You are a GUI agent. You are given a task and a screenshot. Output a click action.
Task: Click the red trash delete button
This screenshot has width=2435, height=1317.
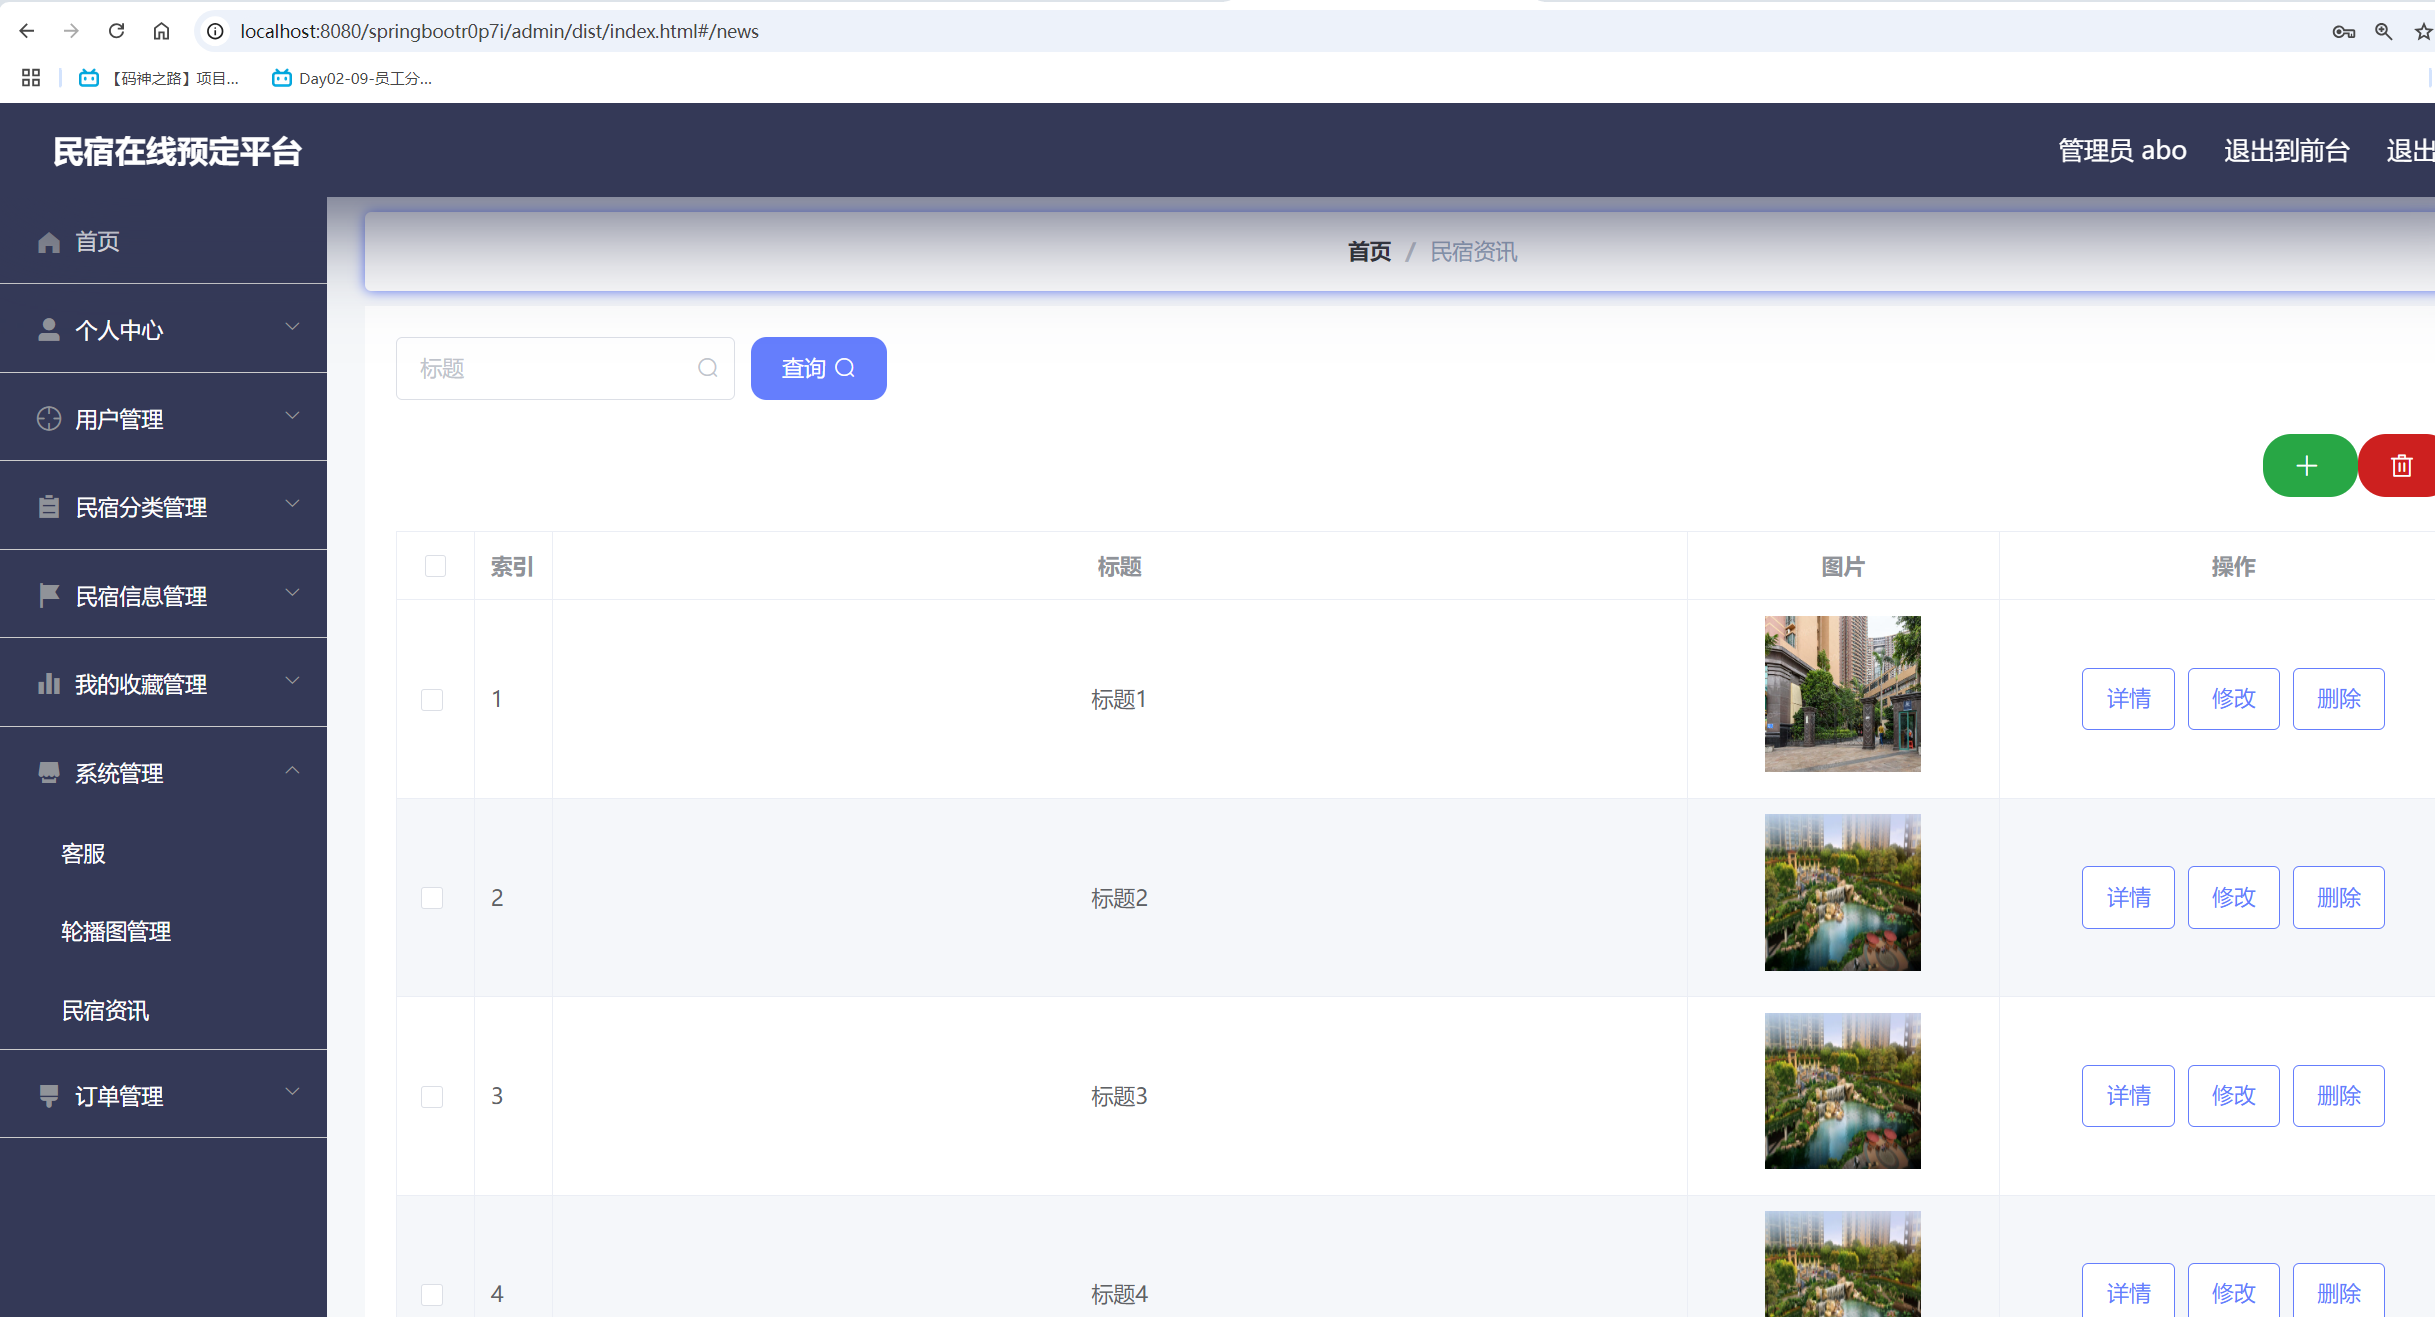2400,466
